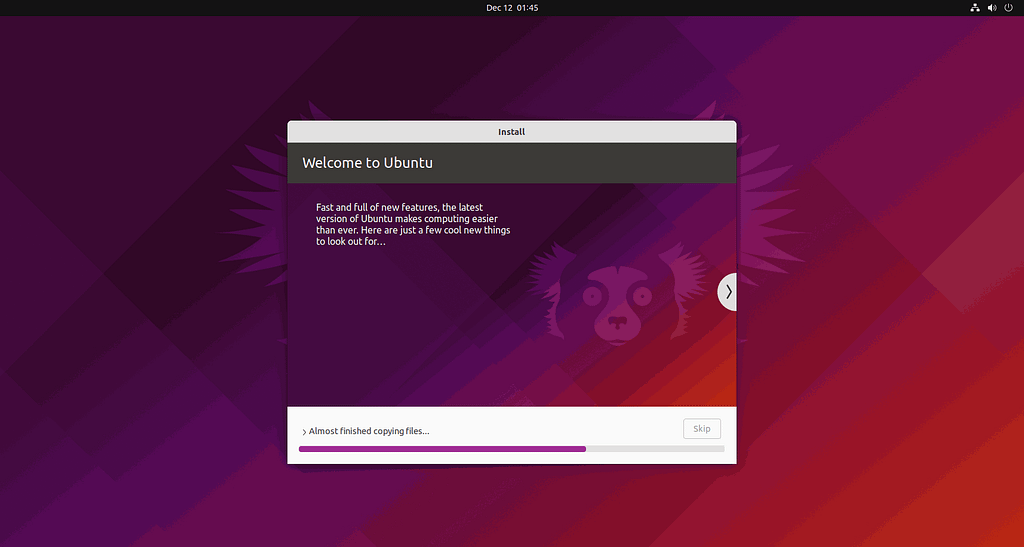Advance slideshow with the next arrow
Image resolution: width=1024 pixels, height=547 pixels.
point(728,292)
